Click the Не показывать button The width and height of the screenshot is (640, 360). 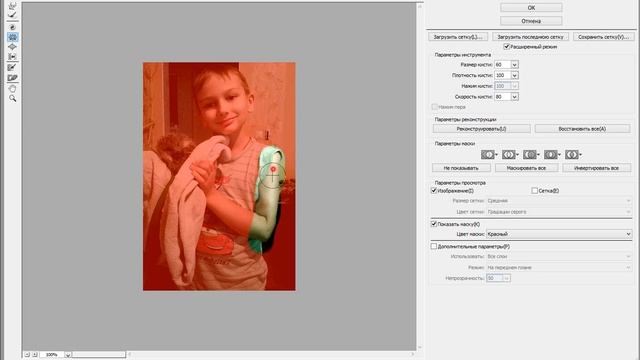click(x=461, y=168)
